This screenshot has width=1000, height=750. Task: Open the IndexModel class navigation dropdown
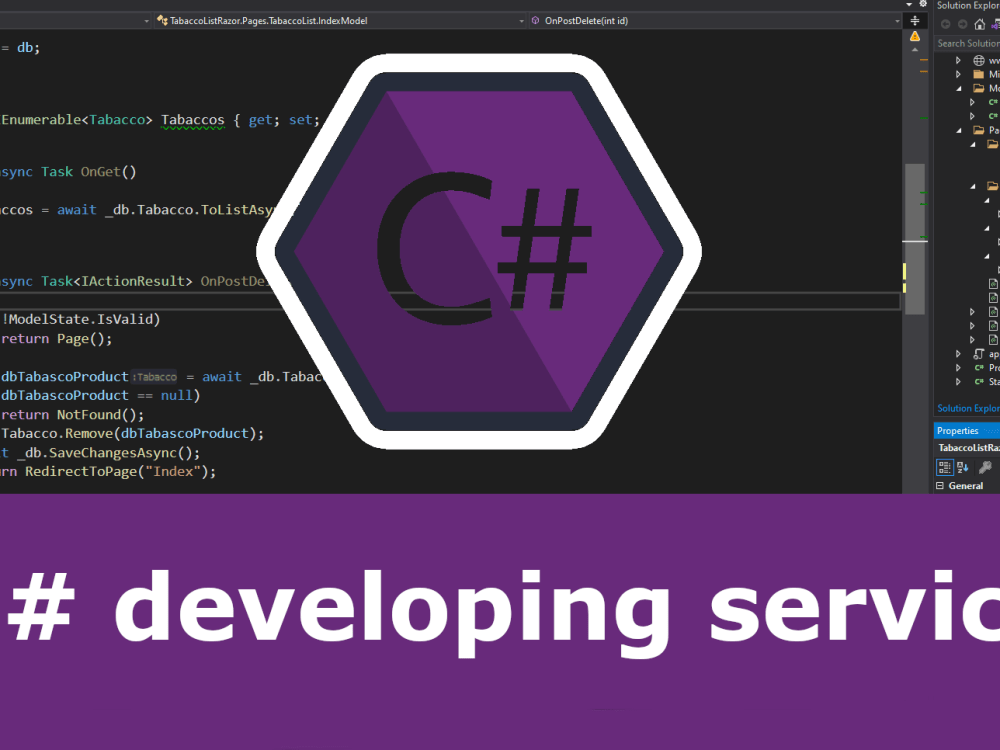click(x=341, y=20)
